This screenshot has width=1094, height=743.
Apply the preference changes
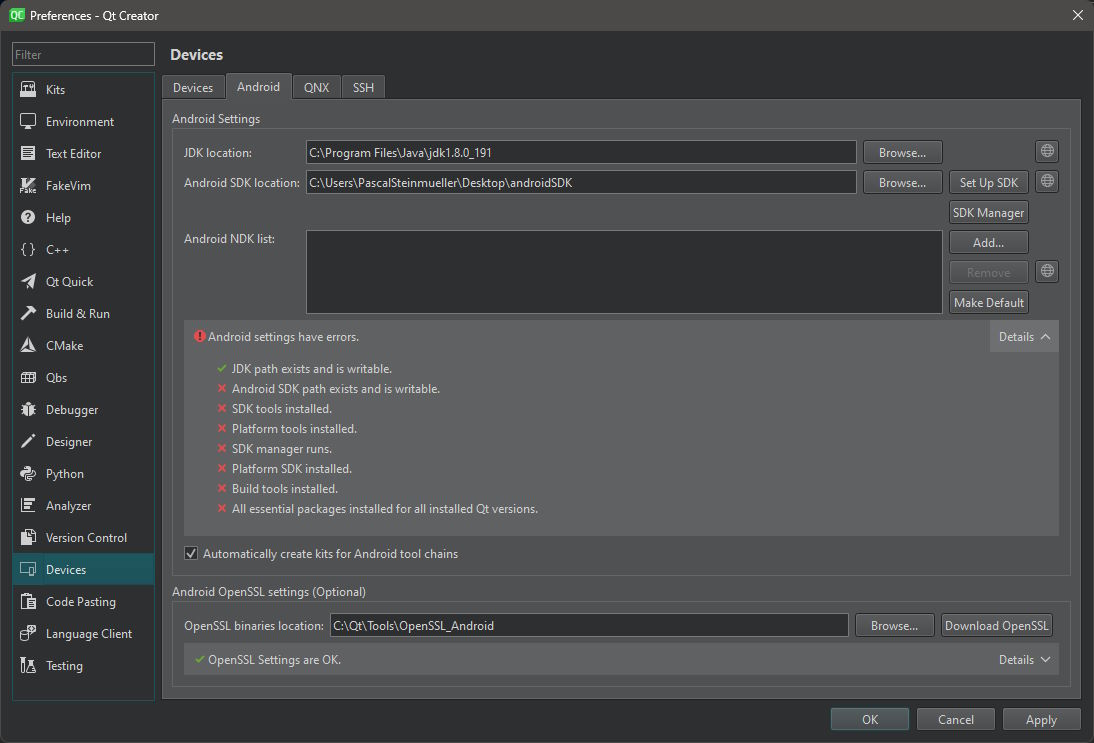(1041, 719)
